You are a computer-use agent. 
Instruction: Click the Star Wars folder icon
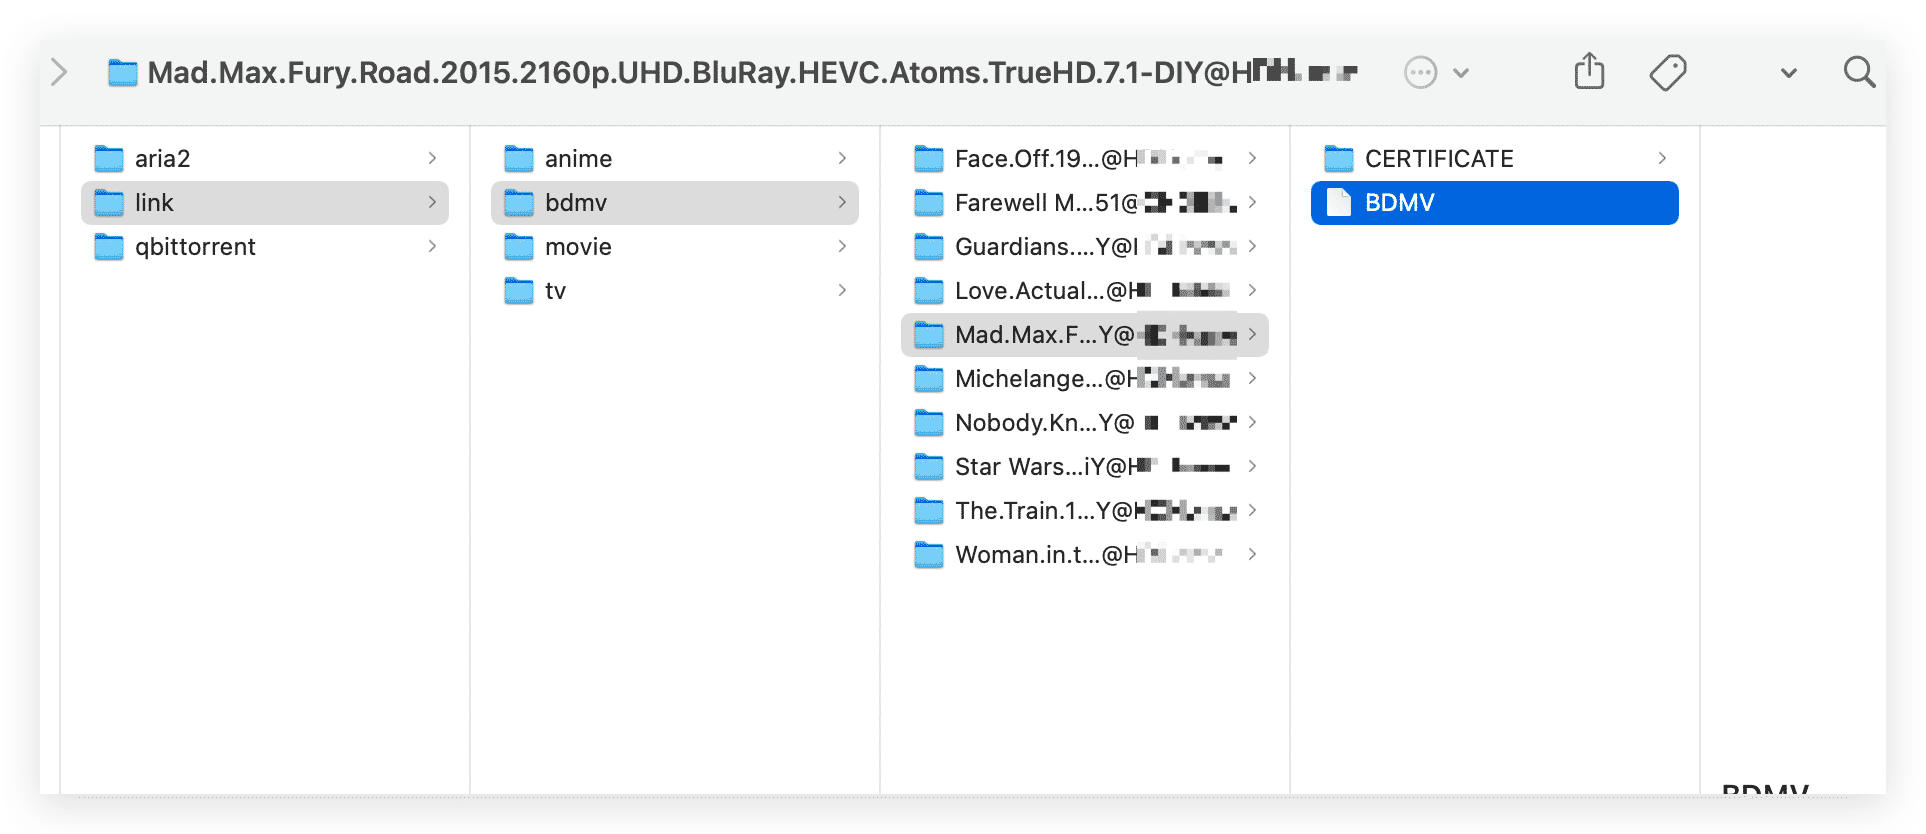929,467
